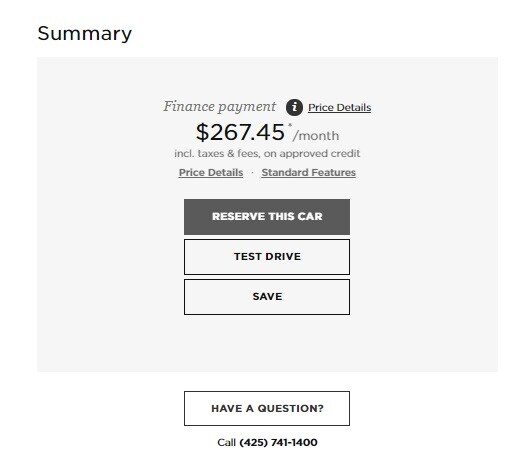Click the dot separator between the two links

pyautogui.click(x=252, y=173)
